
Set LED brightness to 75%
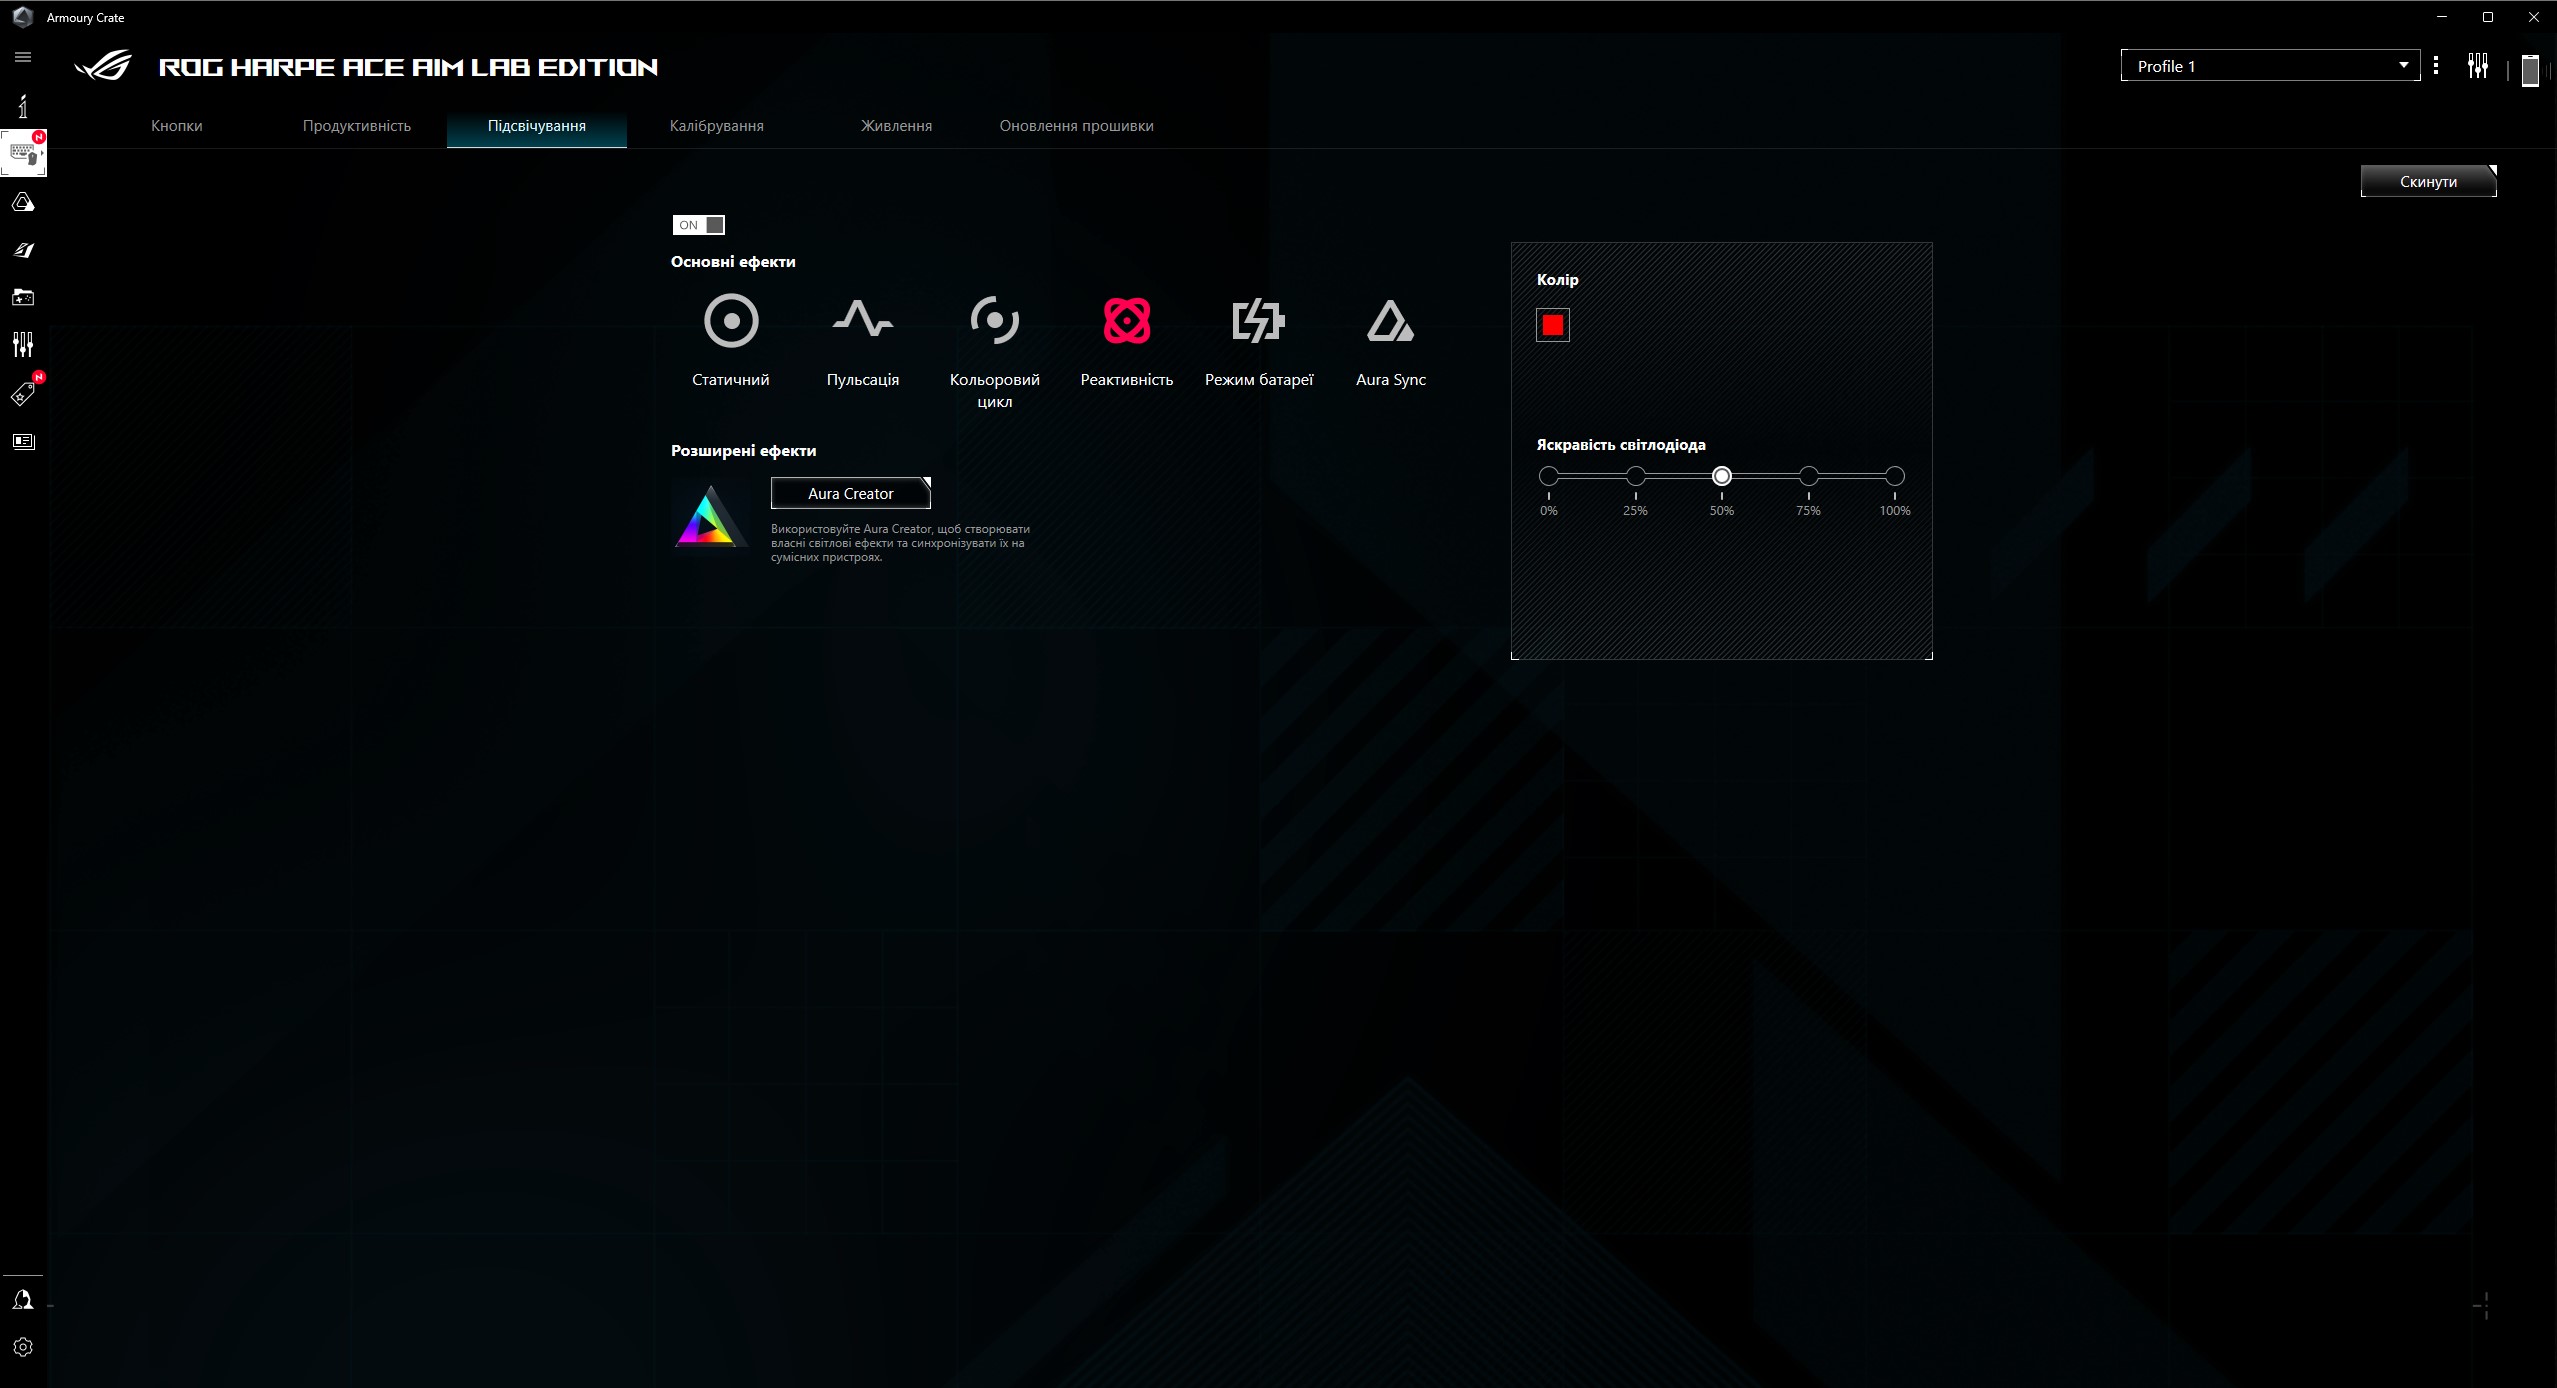point(1808,476)
